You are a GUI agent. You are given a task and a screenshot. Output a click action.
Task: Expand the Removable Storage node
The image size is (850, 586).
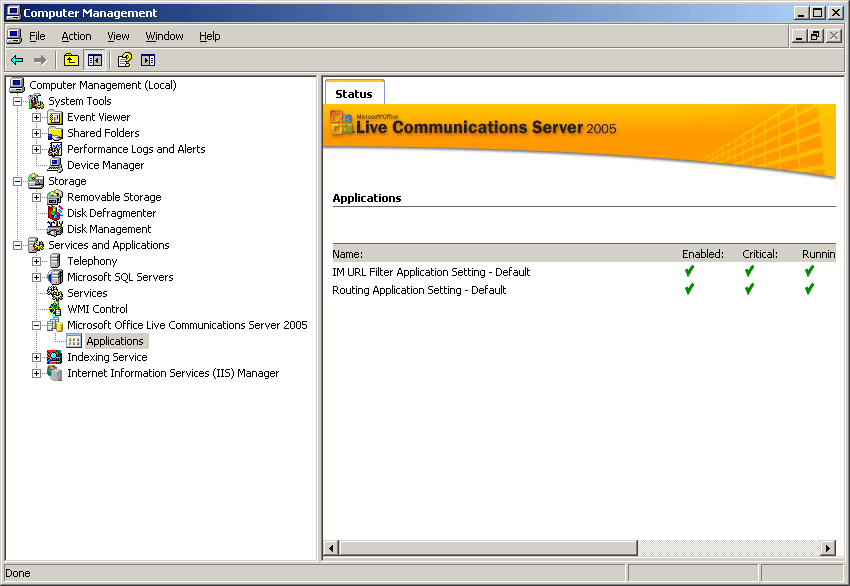pos(36,197)
